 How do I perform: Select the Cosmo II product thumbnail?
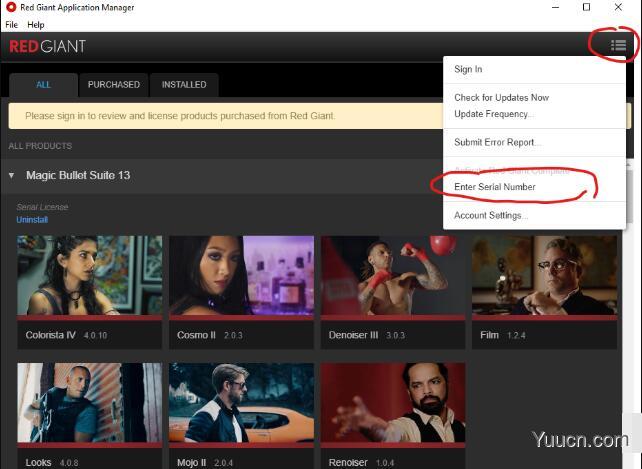click(241, 278)
